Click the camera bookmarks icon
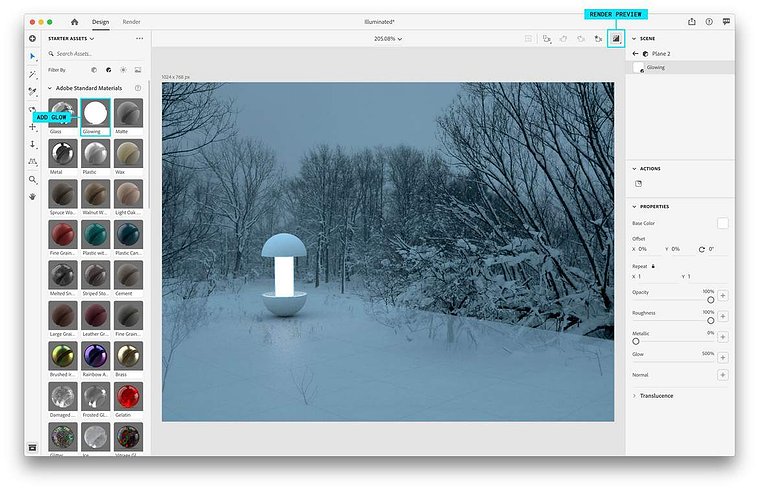This screenshot has width=759, height=490. point(598,39)
